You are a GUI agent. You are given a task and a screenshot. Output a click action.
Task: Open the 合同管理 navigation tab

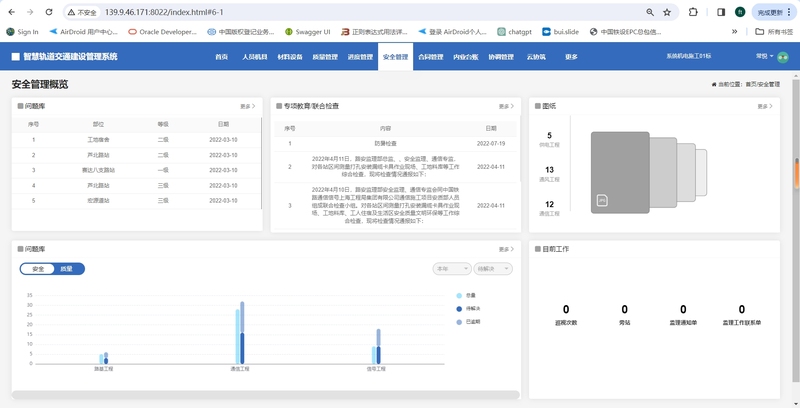coord(430,57)
